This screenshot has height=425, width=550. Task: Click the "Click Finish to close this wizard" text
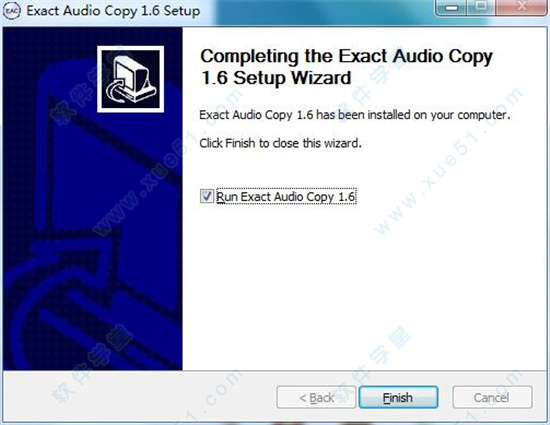coord(280,143)
